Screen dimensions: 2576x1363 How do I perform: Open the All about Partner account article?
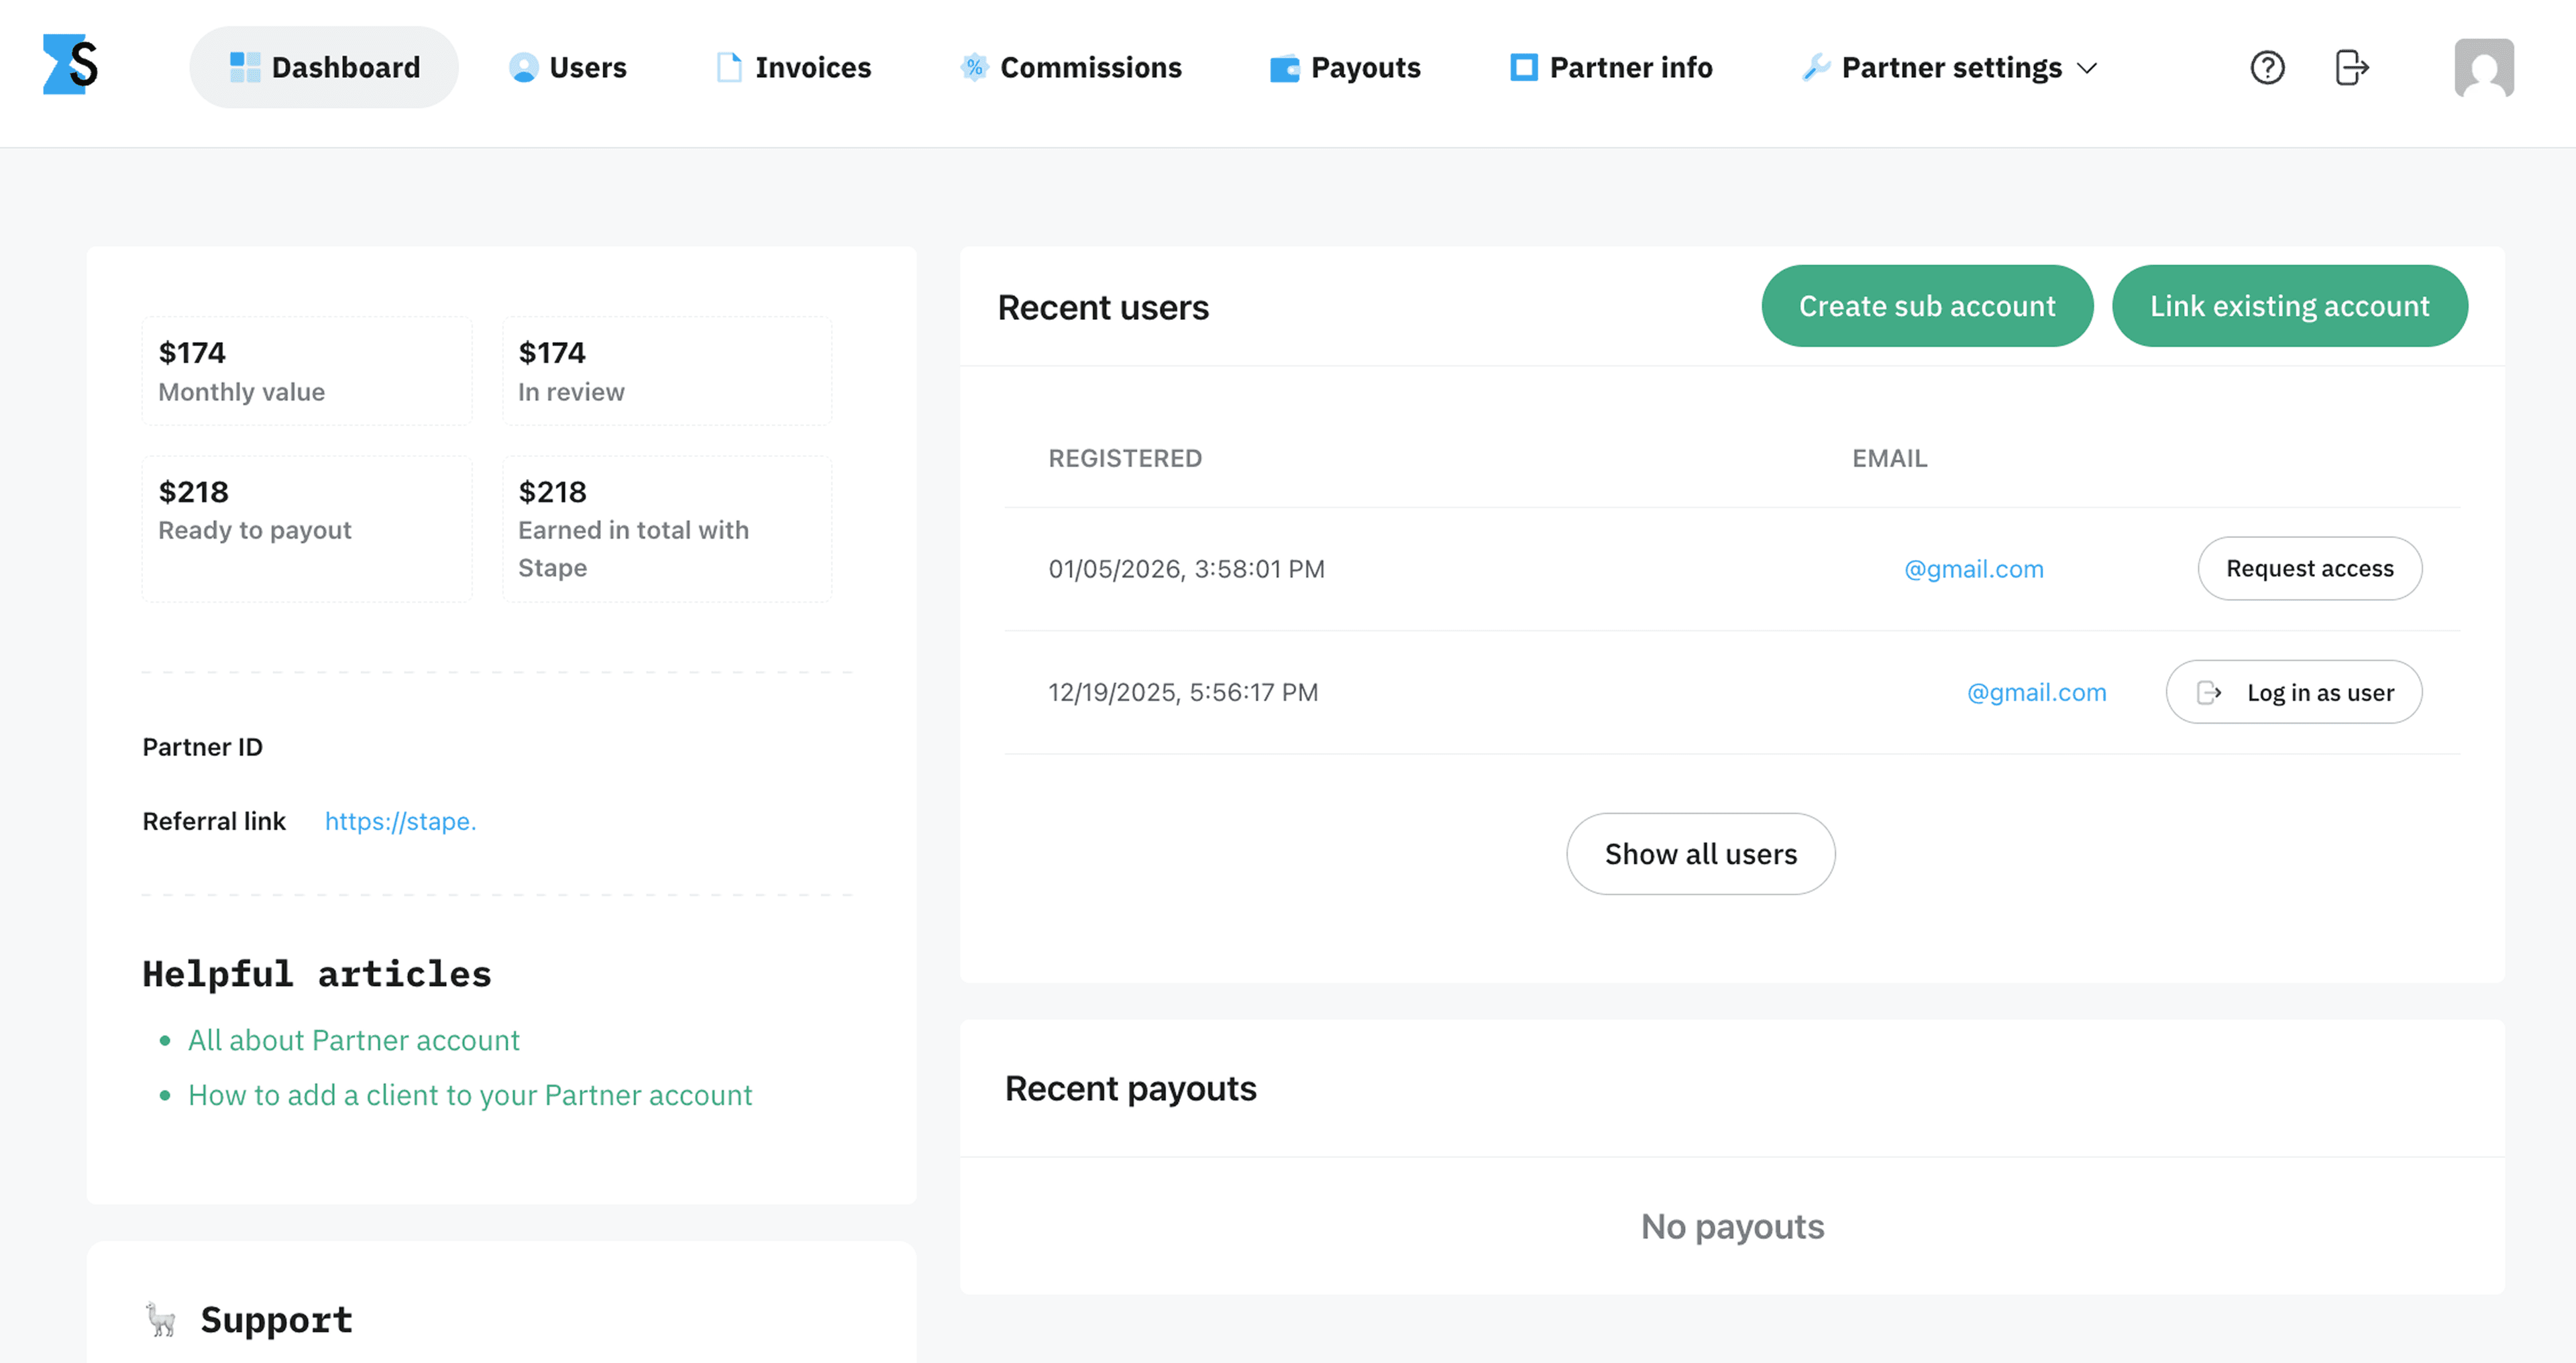click(x=353, y=1040)
